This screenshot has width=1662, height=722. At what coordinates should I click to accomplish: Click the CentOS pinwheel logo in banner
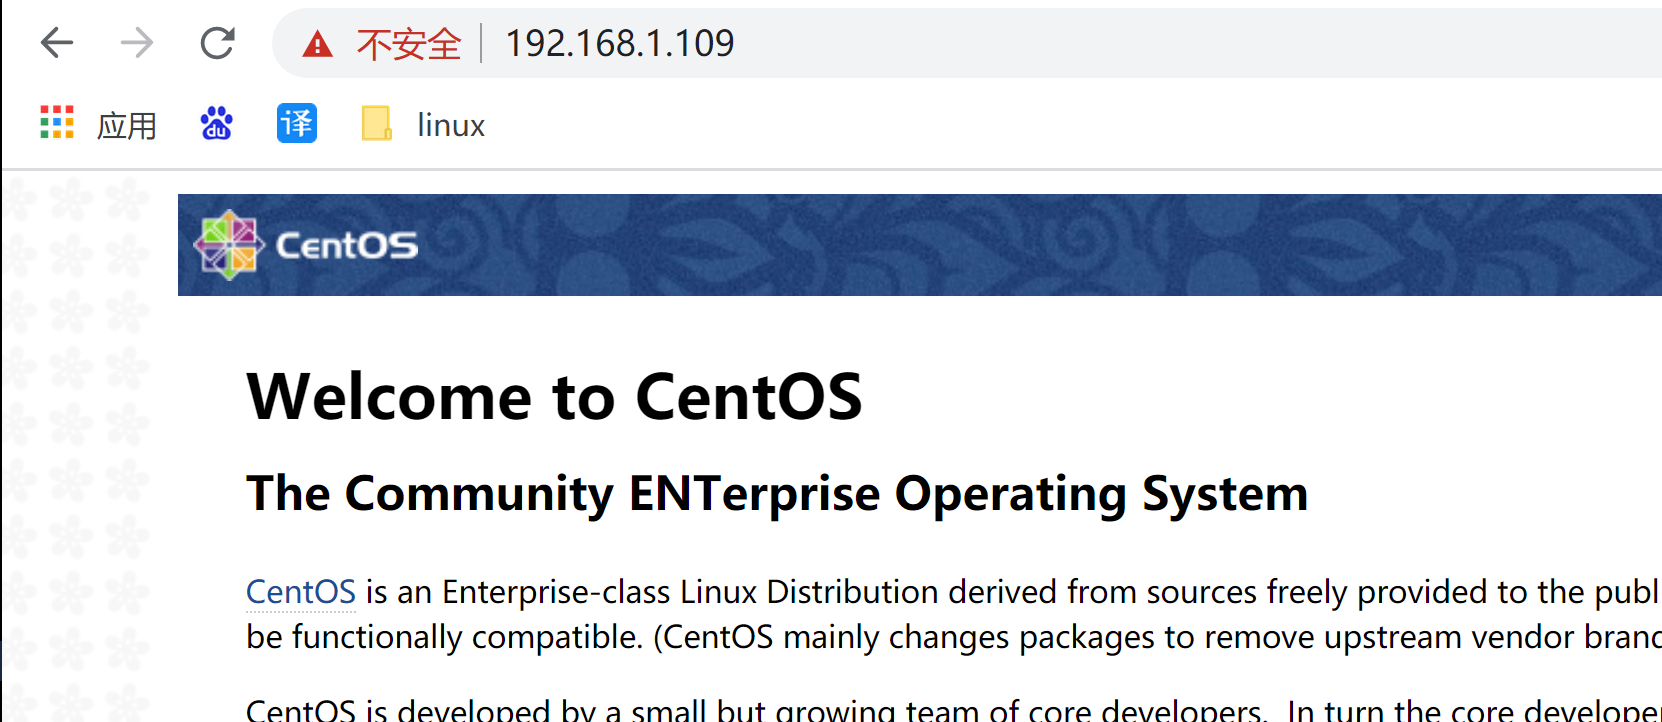point(229,245)
